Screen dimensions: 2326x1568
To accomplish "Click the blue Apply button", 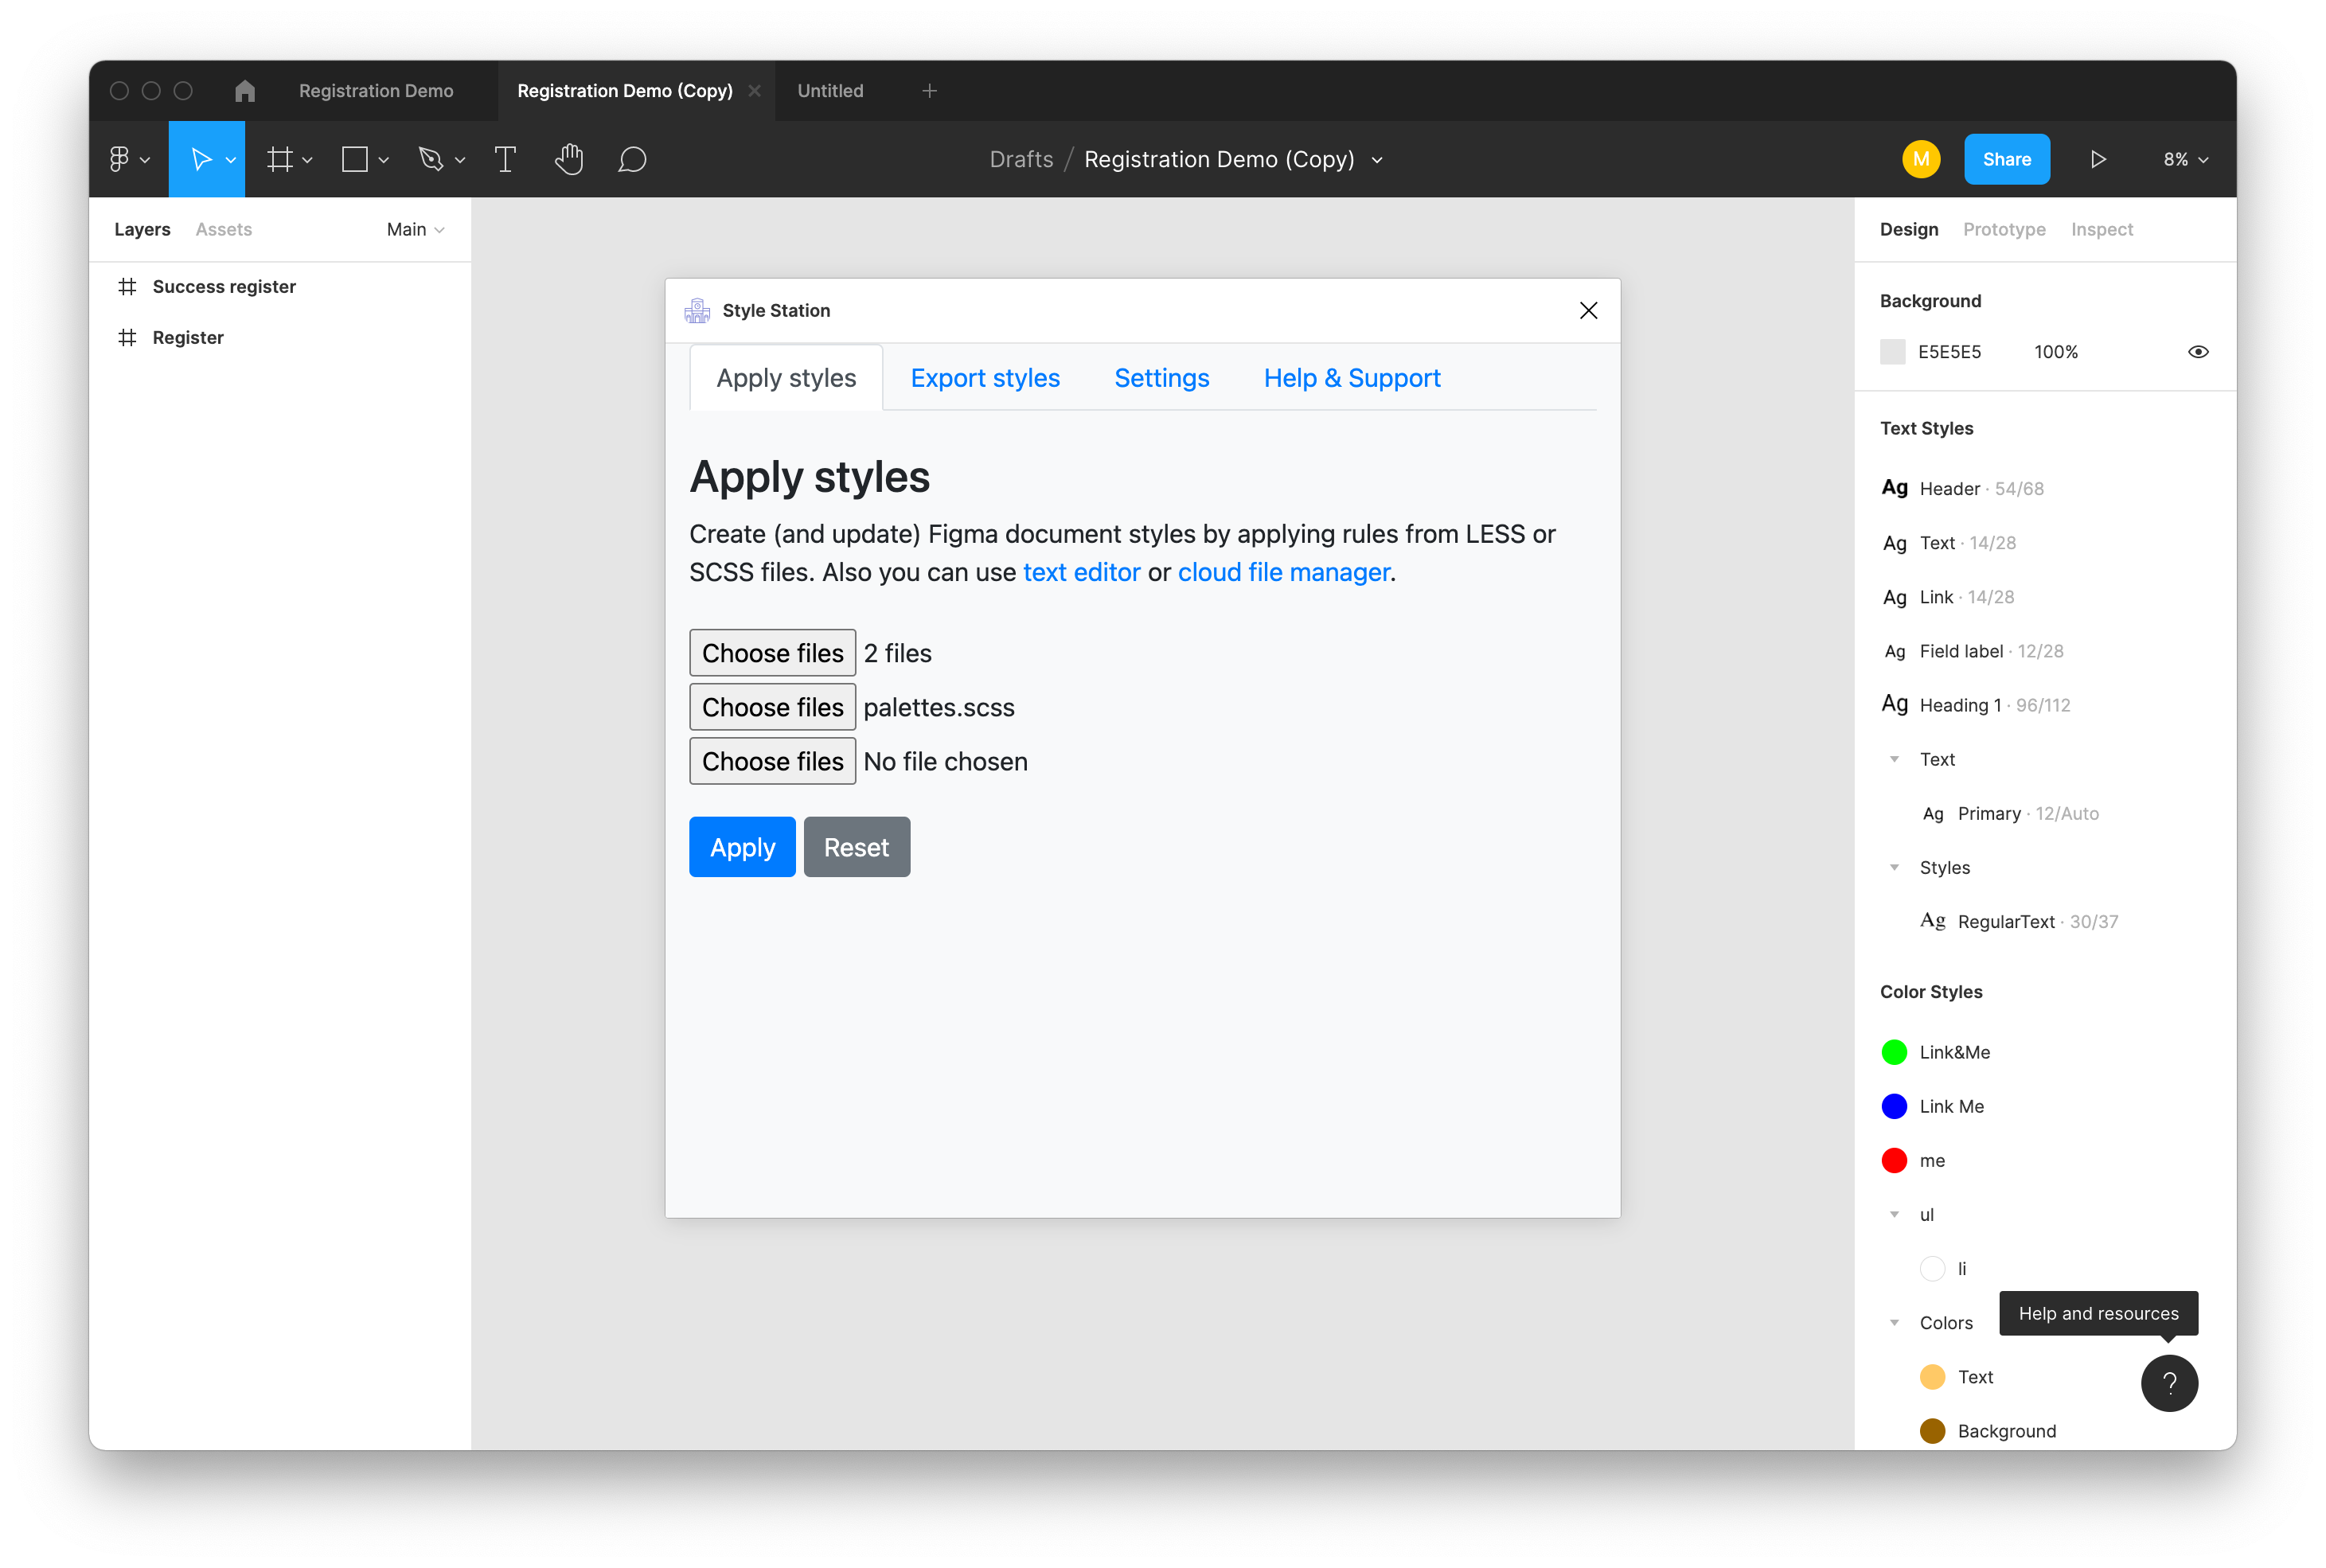I will tap(742, 847).
